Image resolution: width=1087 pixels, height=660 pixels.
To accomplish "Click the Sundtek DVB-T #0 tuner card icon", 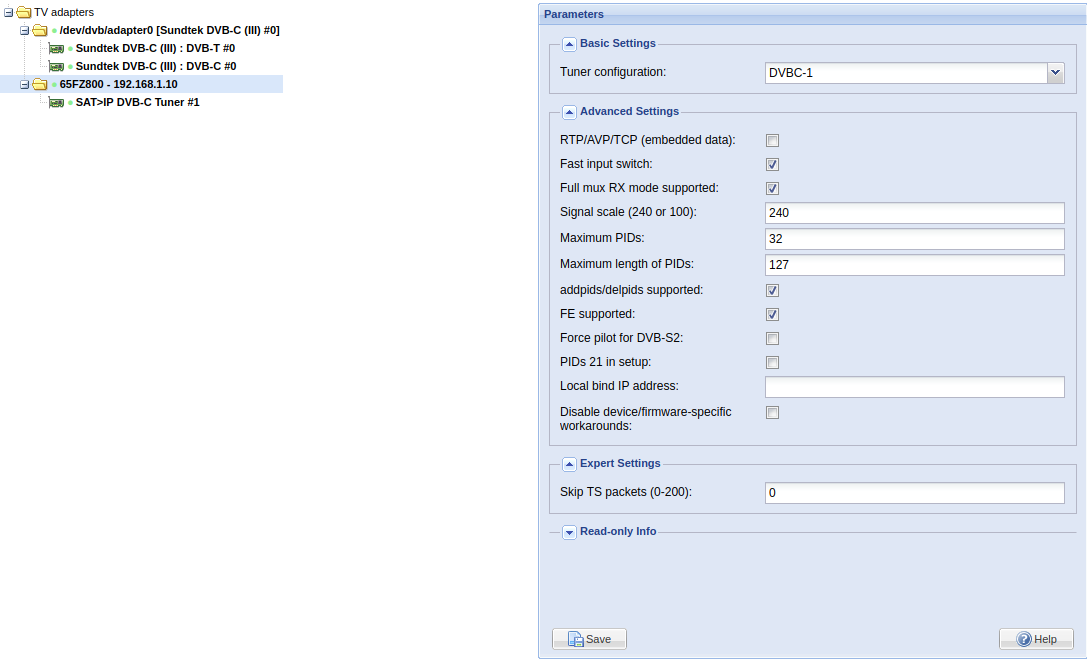I will coord(56,49).
